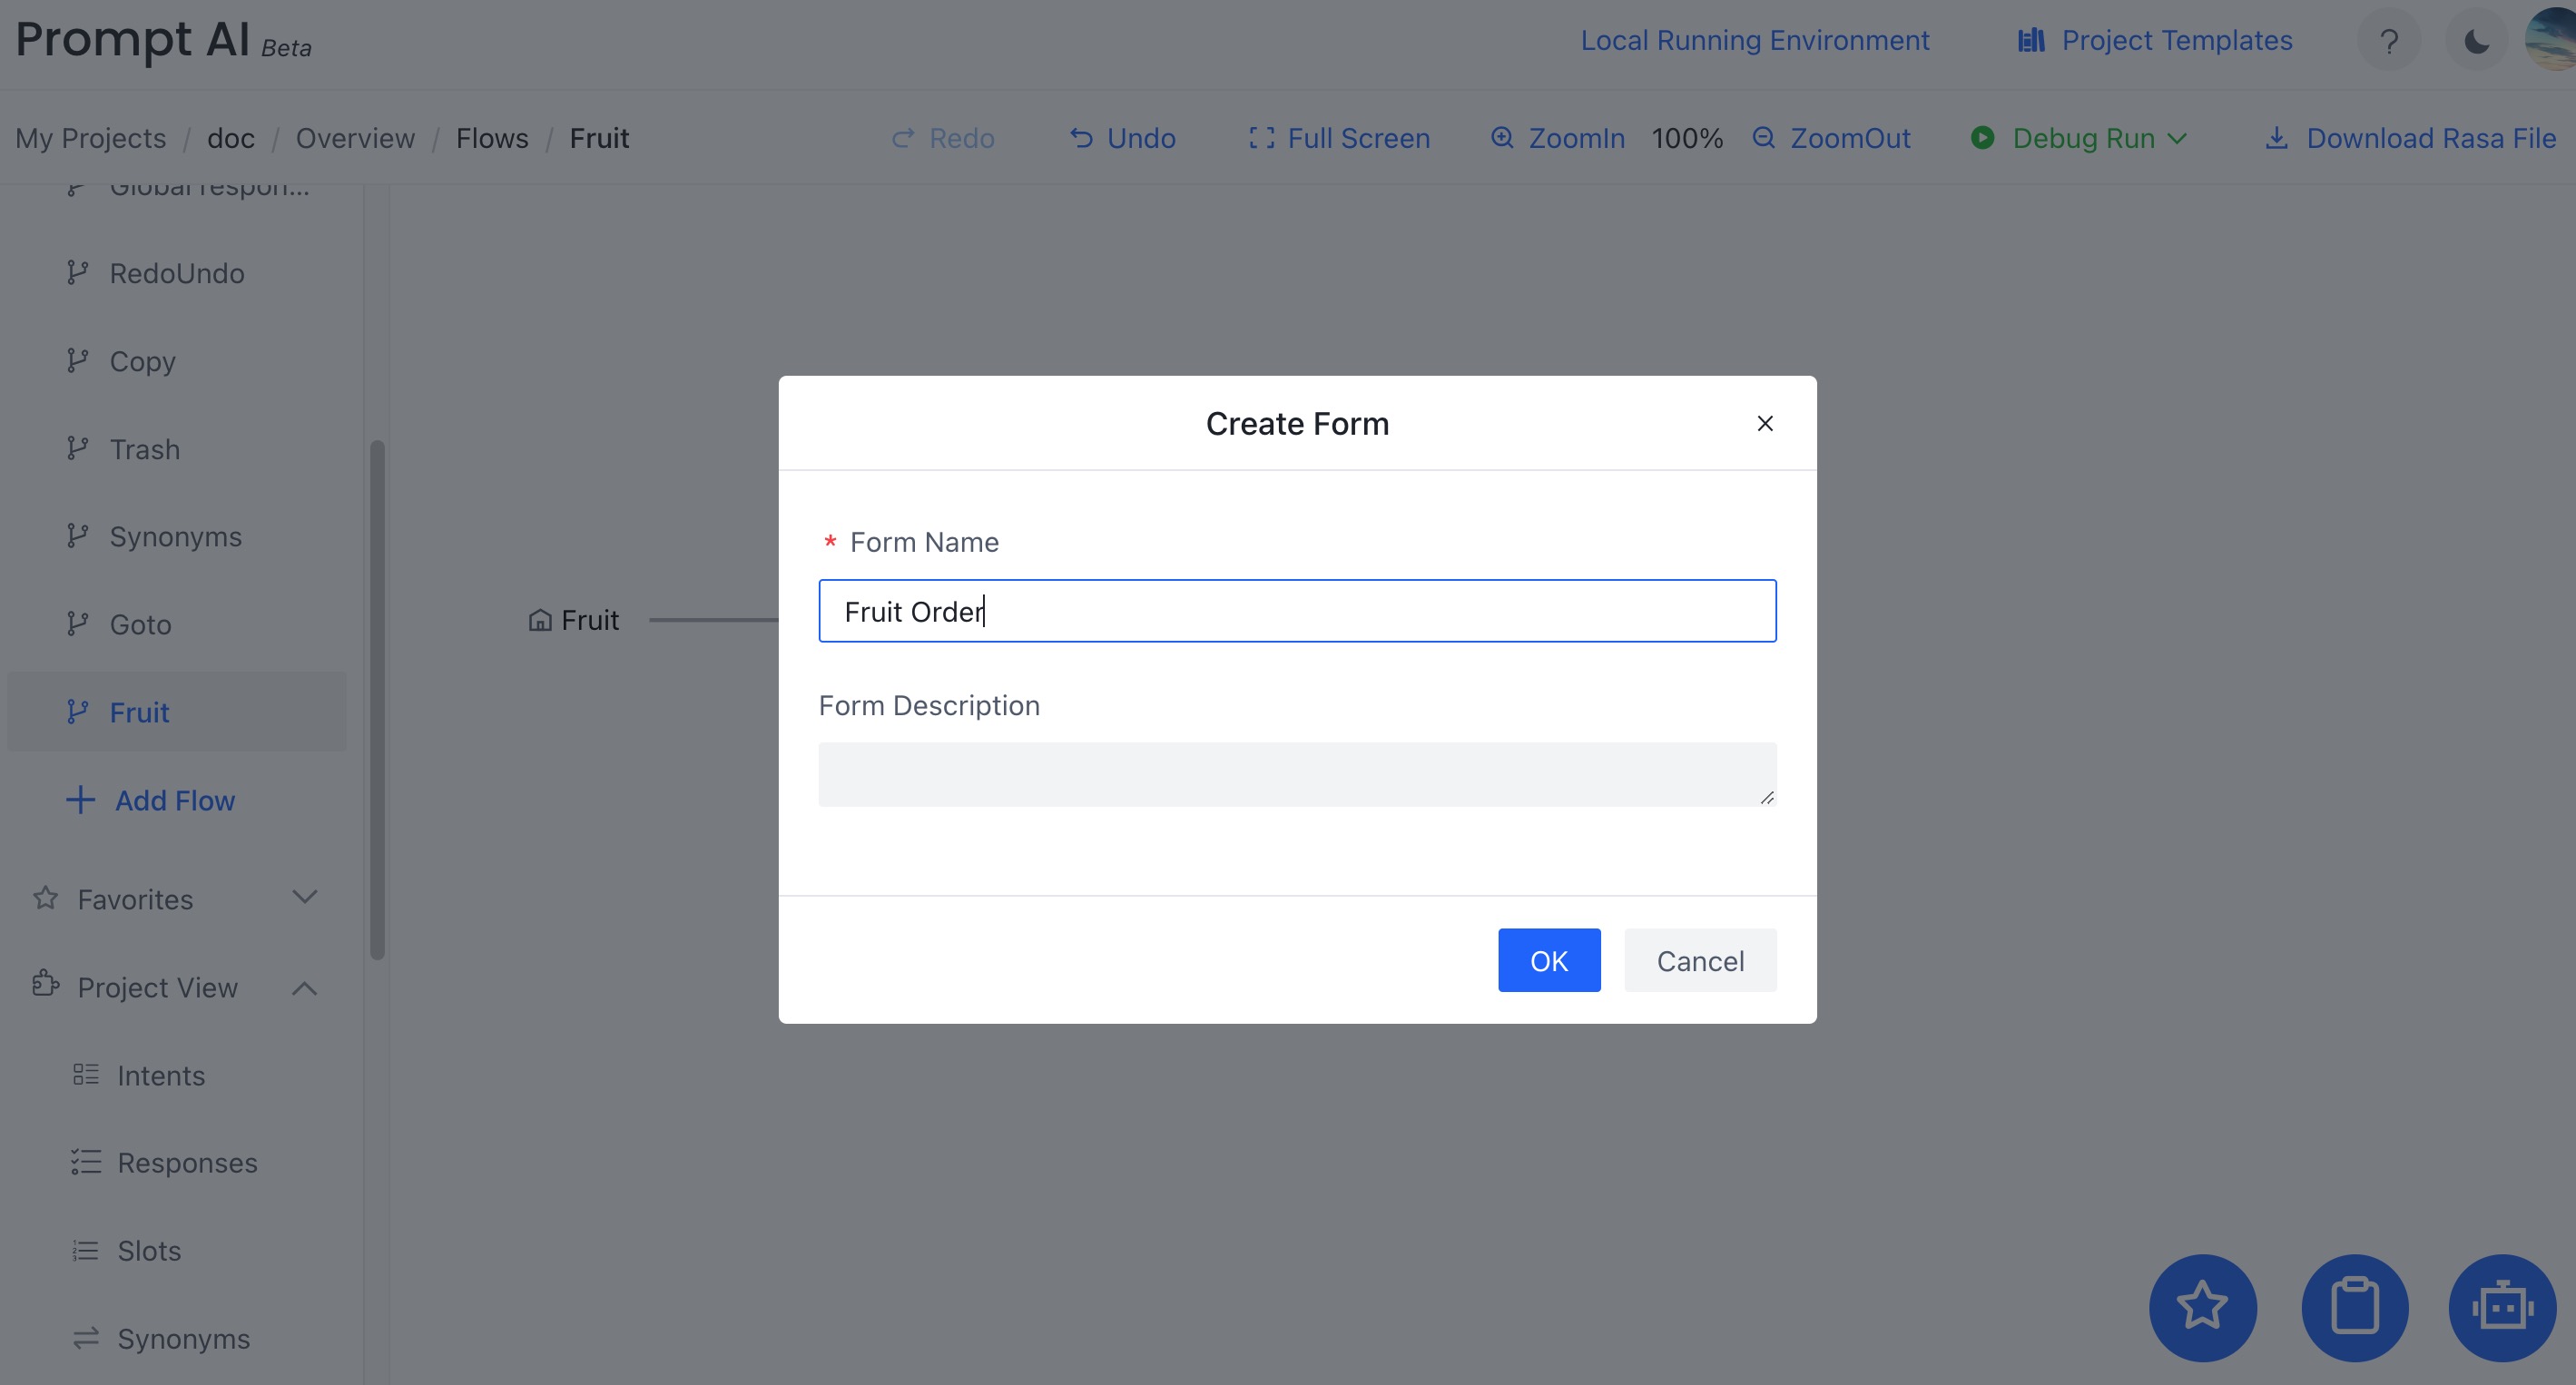Click the branch icon beside Goto
Viewport: 2576px width, 1385px height.
coord(77,623)
